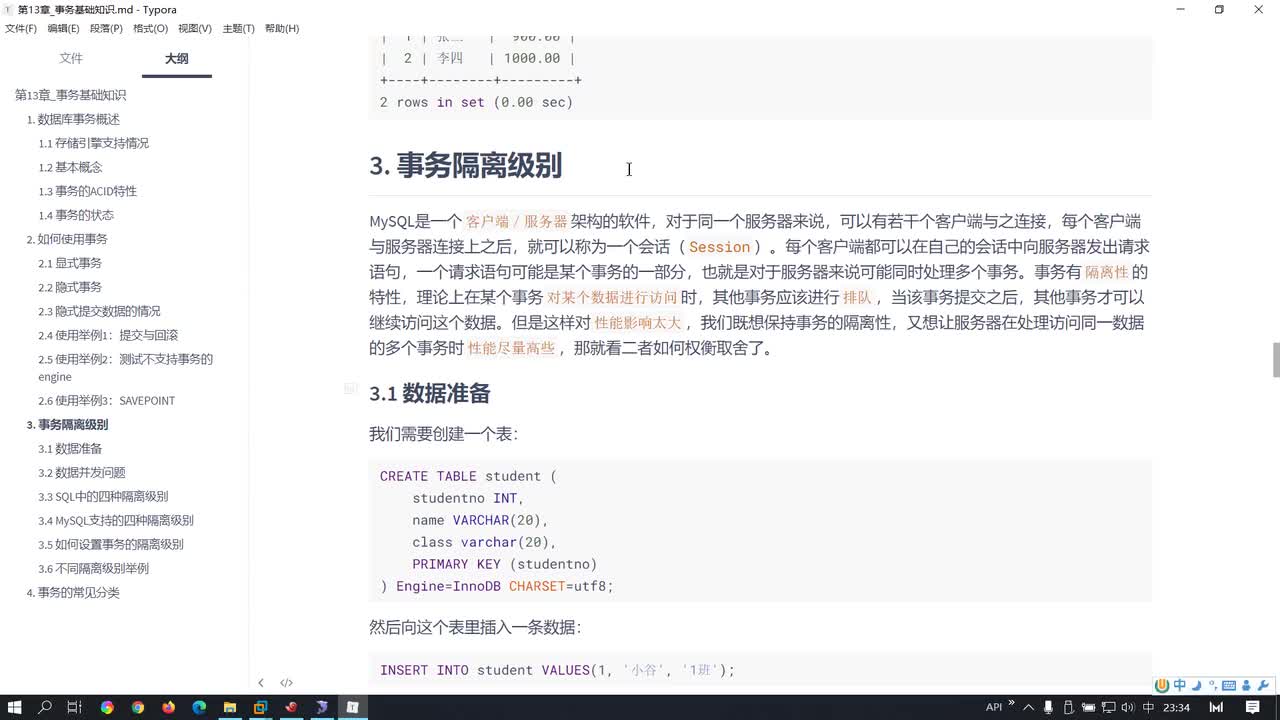Open VMware-style boxes app on taskbar
This screenshot has height=720, width=1280.
pos(260,707)
